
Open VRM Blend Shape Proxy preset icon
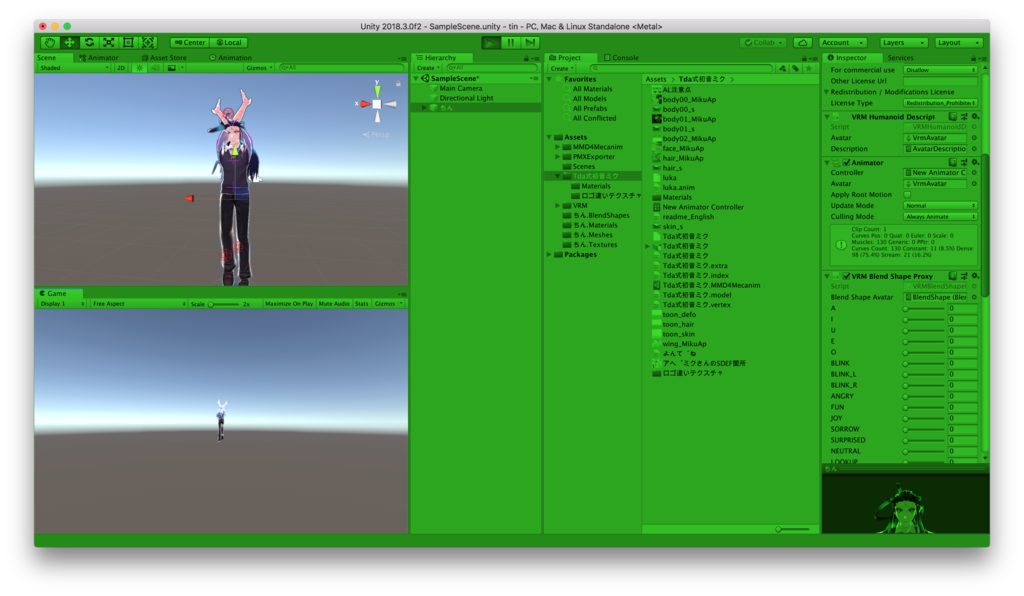coord(964,276)
